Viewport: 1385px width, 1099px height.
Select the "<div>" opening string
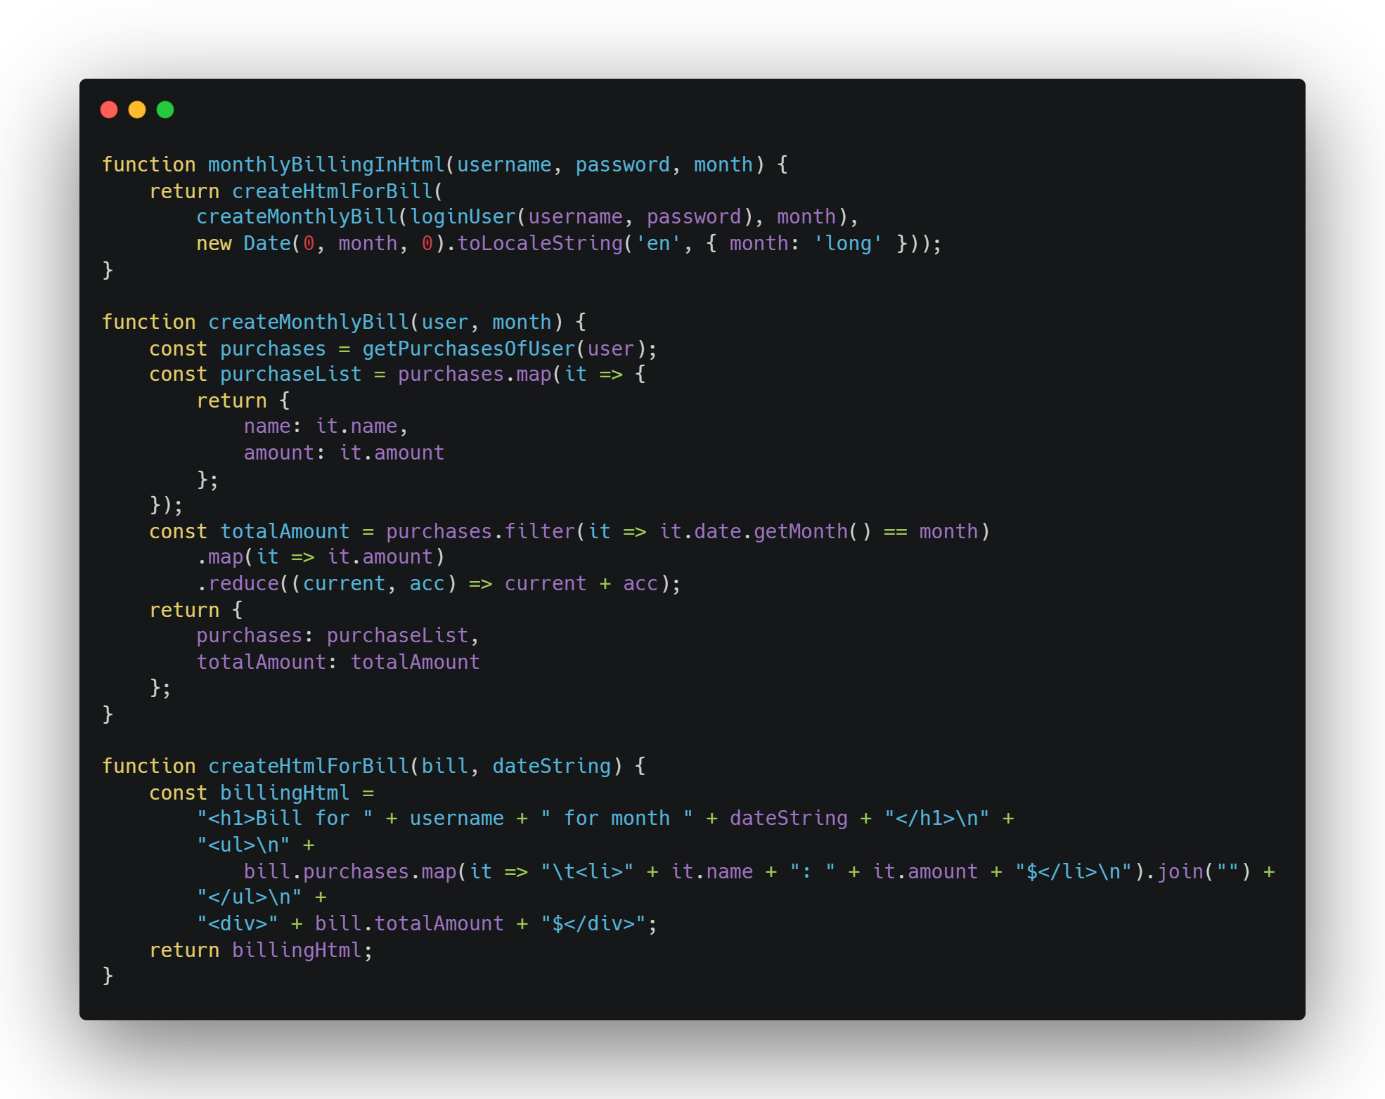pyautogui.click(x=238, y=923)
